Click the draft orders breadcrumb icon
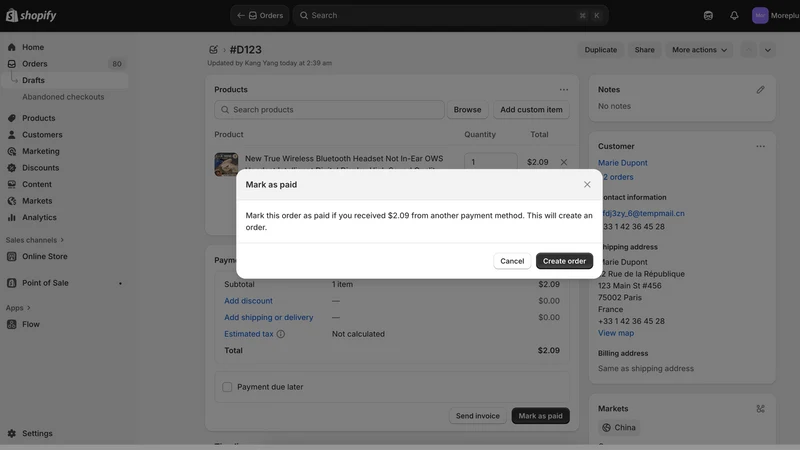The width and height of the screenshot is (800, 450). tap(213, 49)
